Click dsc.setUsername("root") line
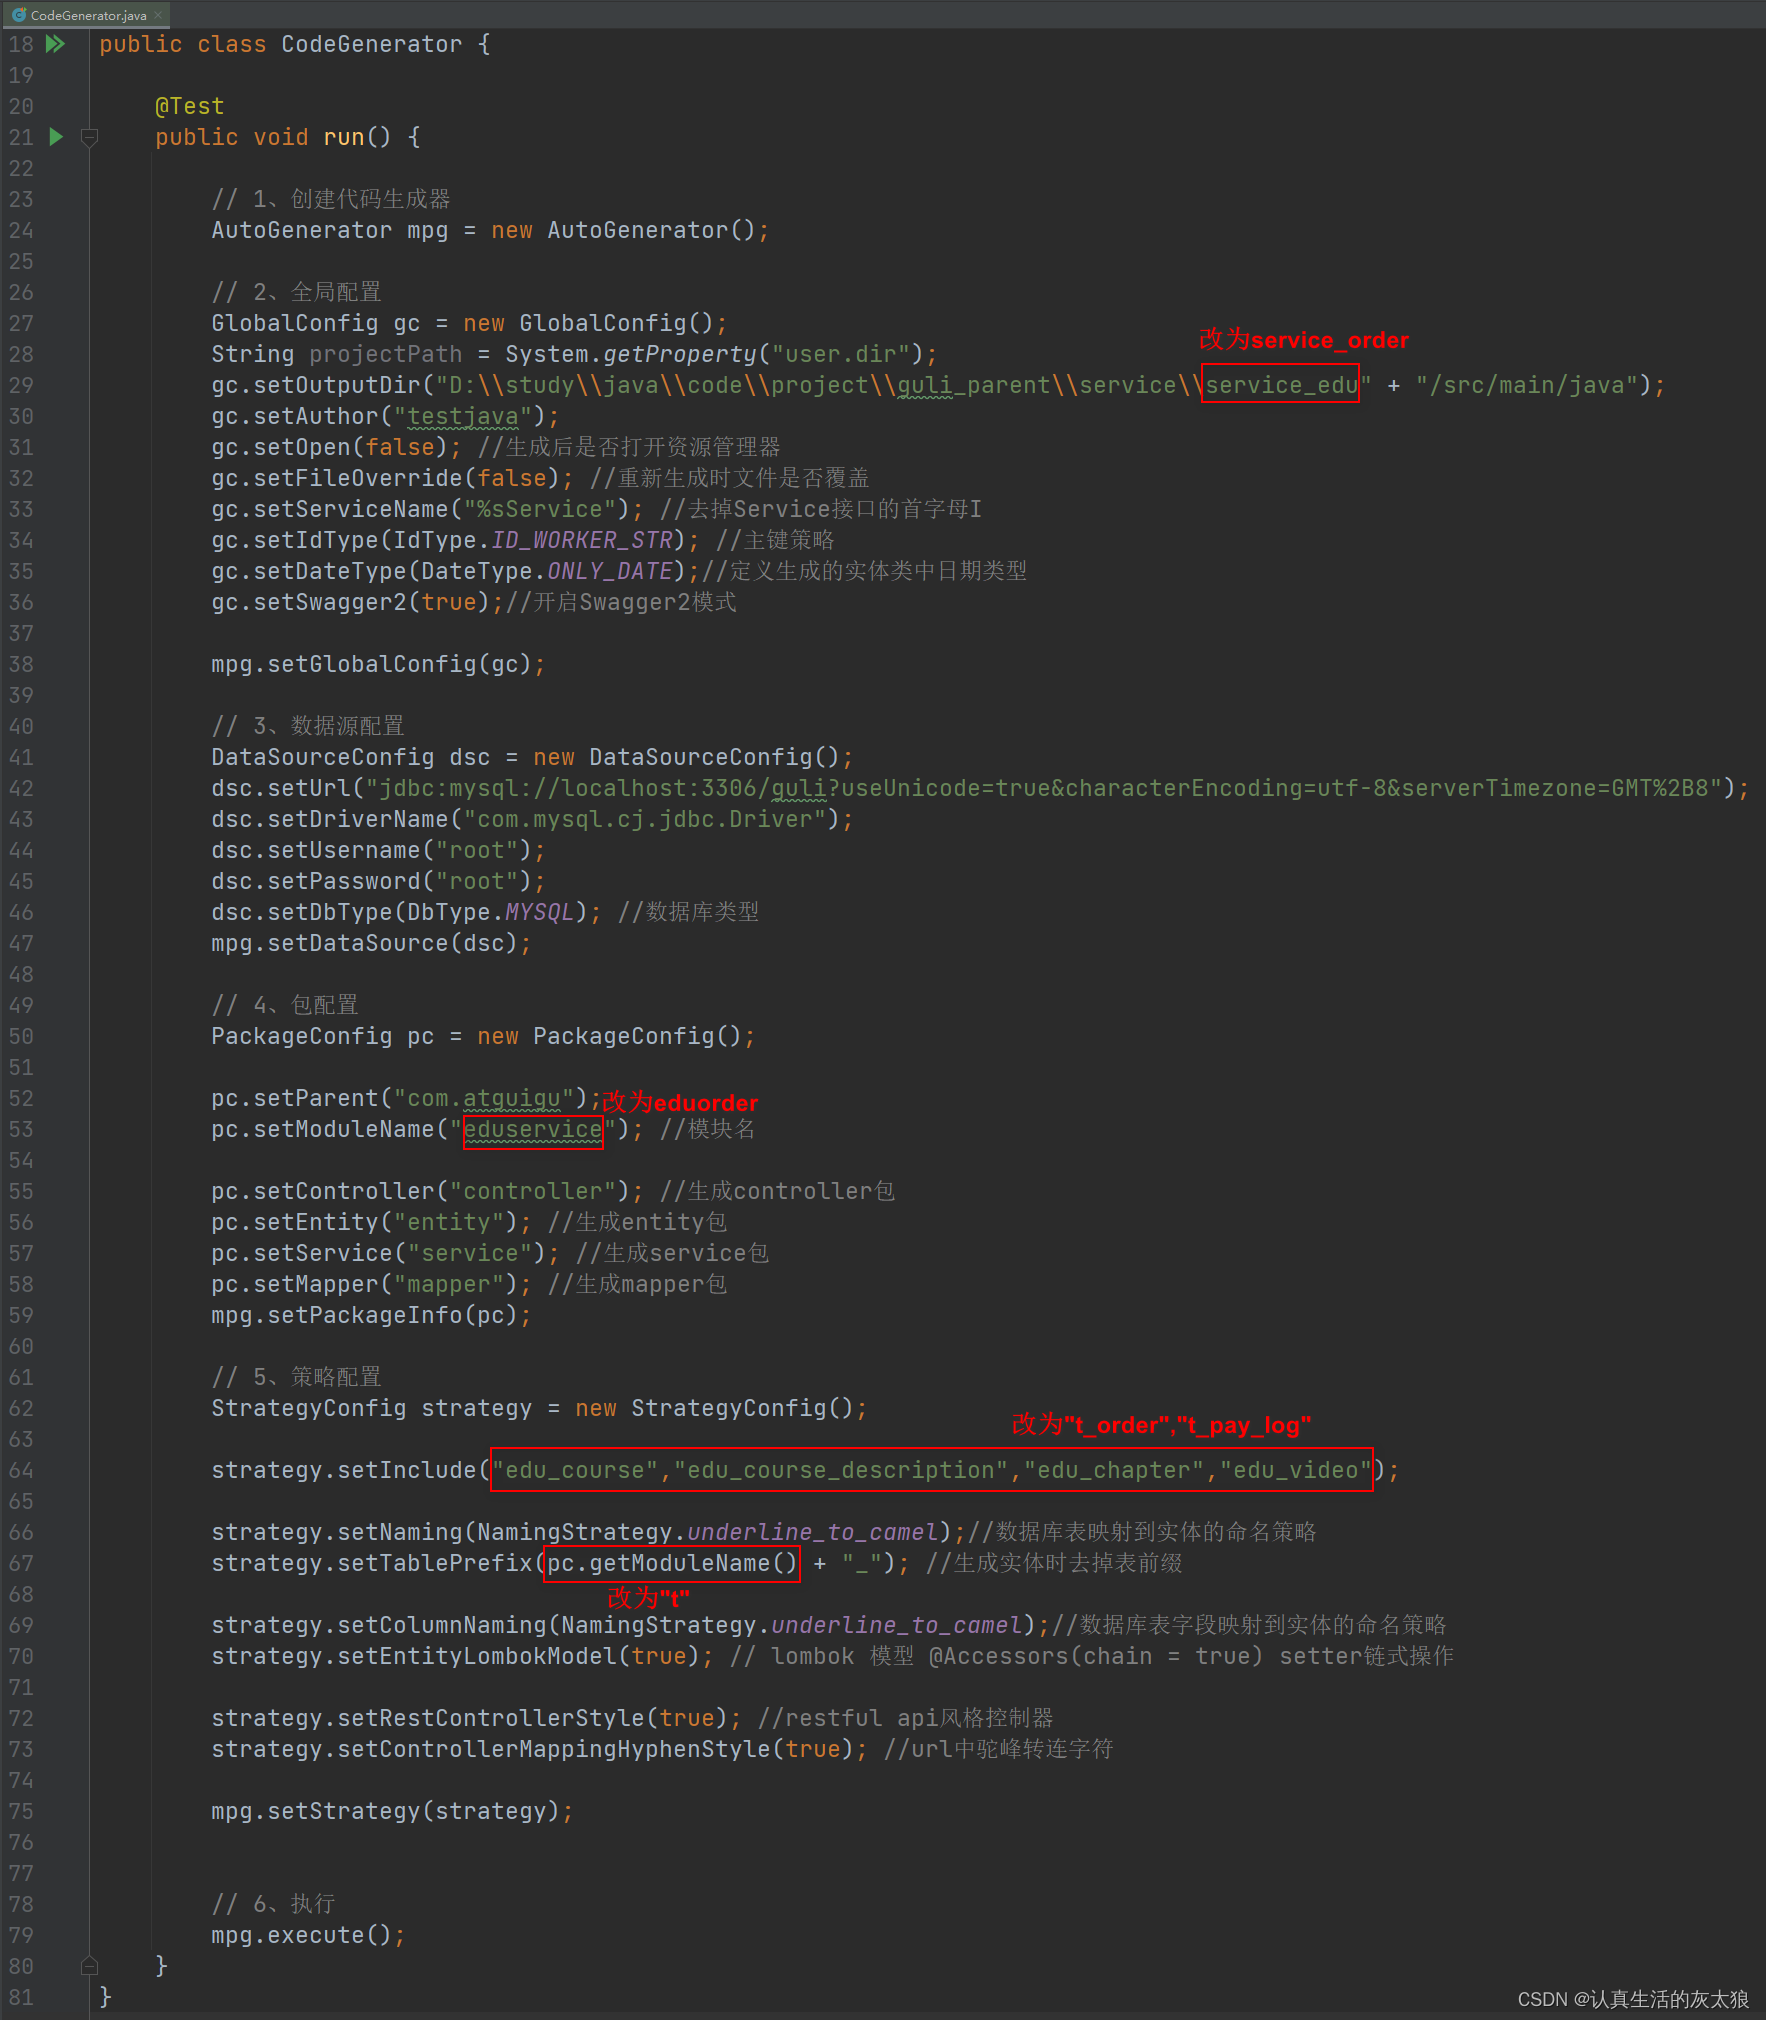Image resolution: width=1766 pixels, height=2020 pixels. [378, 850]
